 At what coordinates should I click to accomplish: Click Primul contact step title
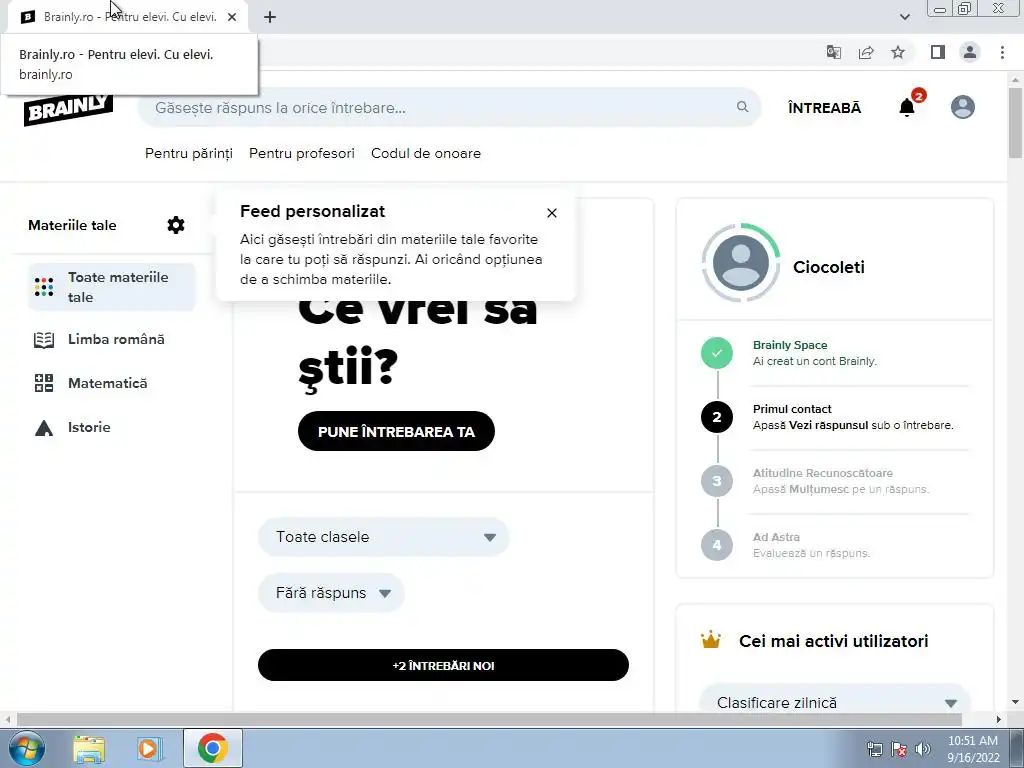point(792,409)
